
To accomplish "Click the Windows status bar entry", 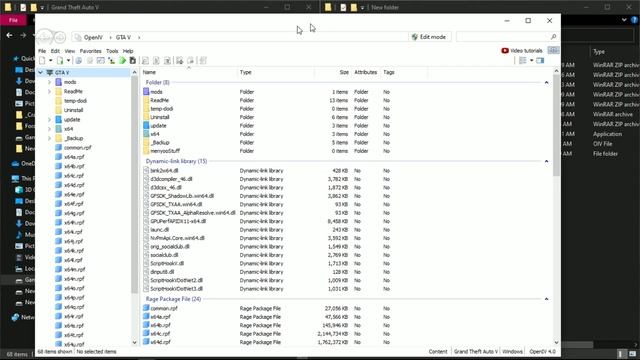I will [x=512, y=352].
